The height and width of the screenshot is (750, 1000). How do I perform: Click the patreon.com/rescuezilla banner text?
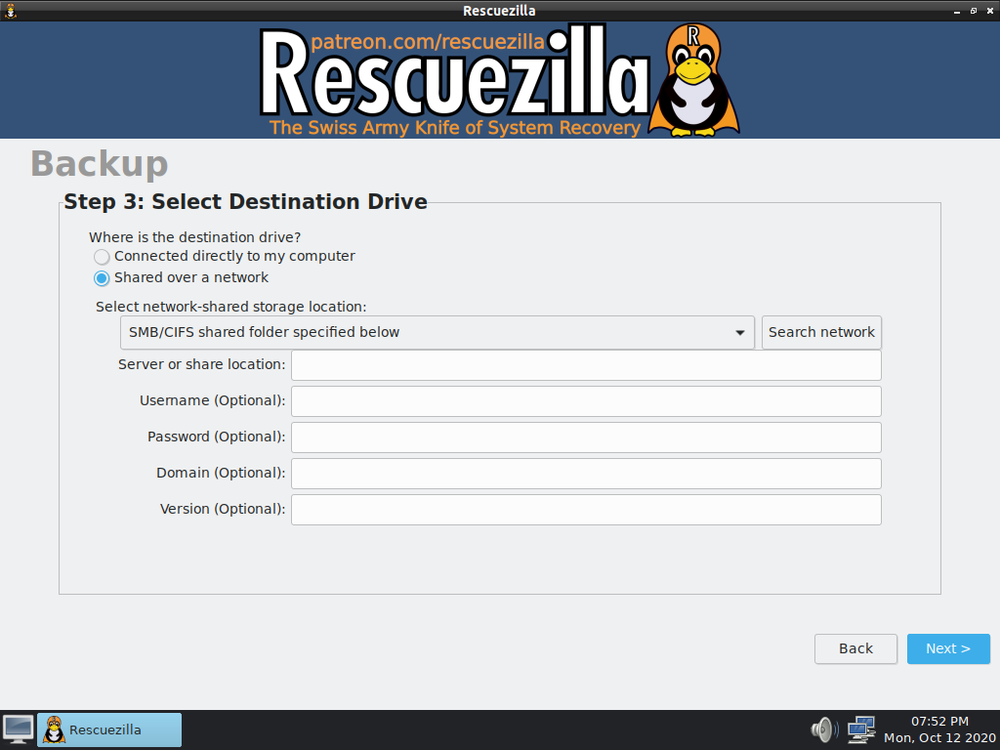[x=429, y=41]
